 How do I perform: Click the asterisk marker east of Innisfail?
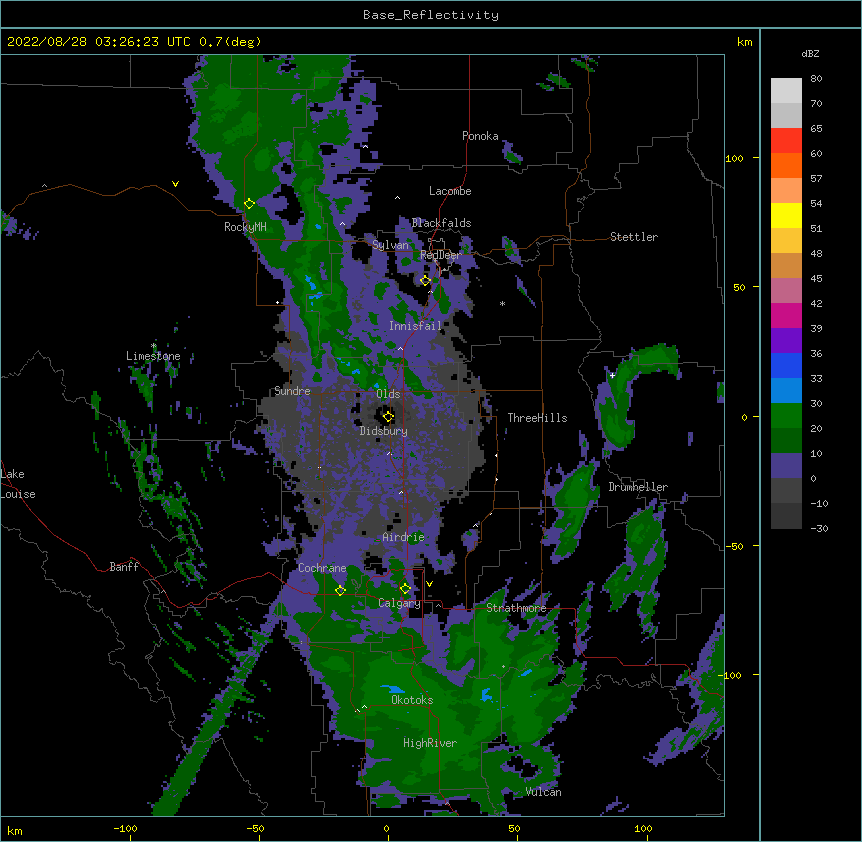(502, 303)
